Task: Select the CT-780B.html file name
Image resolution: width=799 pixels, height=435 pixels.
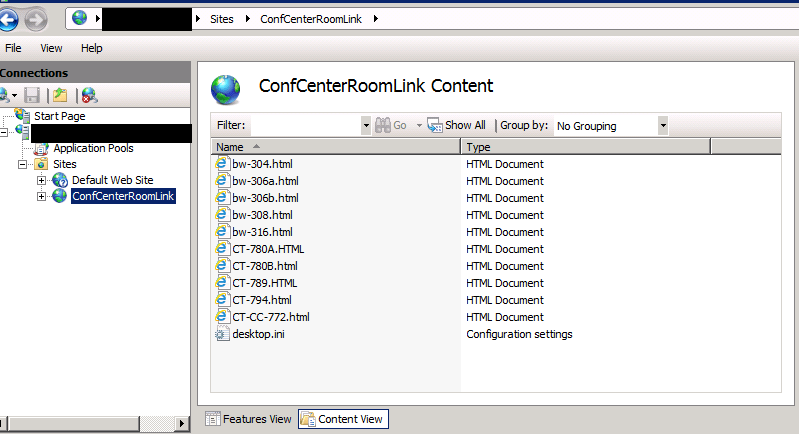Action: tap(265, 266)
